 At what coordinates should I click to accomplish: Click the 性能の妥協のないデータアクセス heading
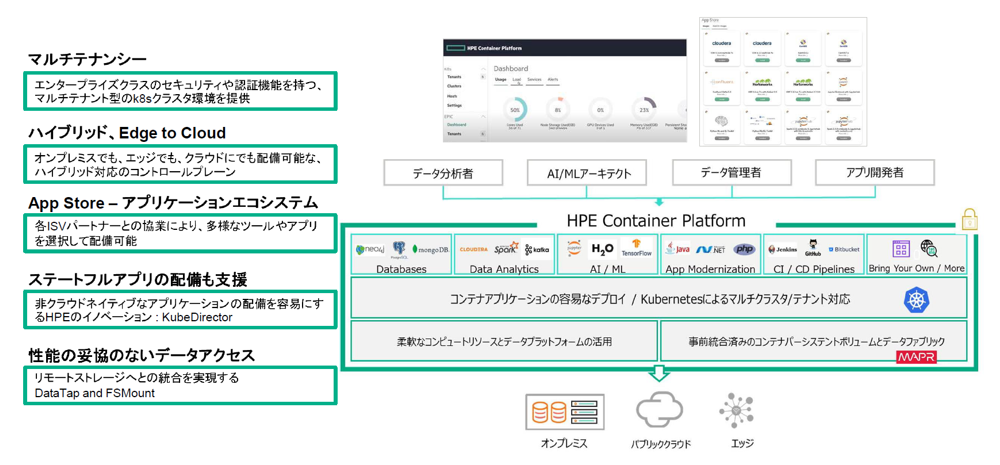pyautogui.click(x=142, y=353)
